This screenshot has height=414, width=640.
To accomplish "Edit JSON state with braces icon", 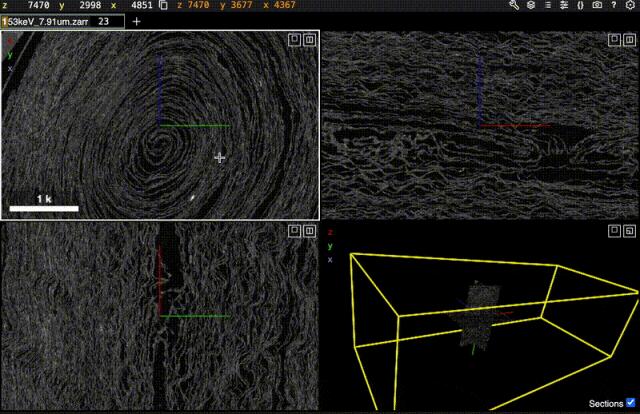I will pos(580,5).
